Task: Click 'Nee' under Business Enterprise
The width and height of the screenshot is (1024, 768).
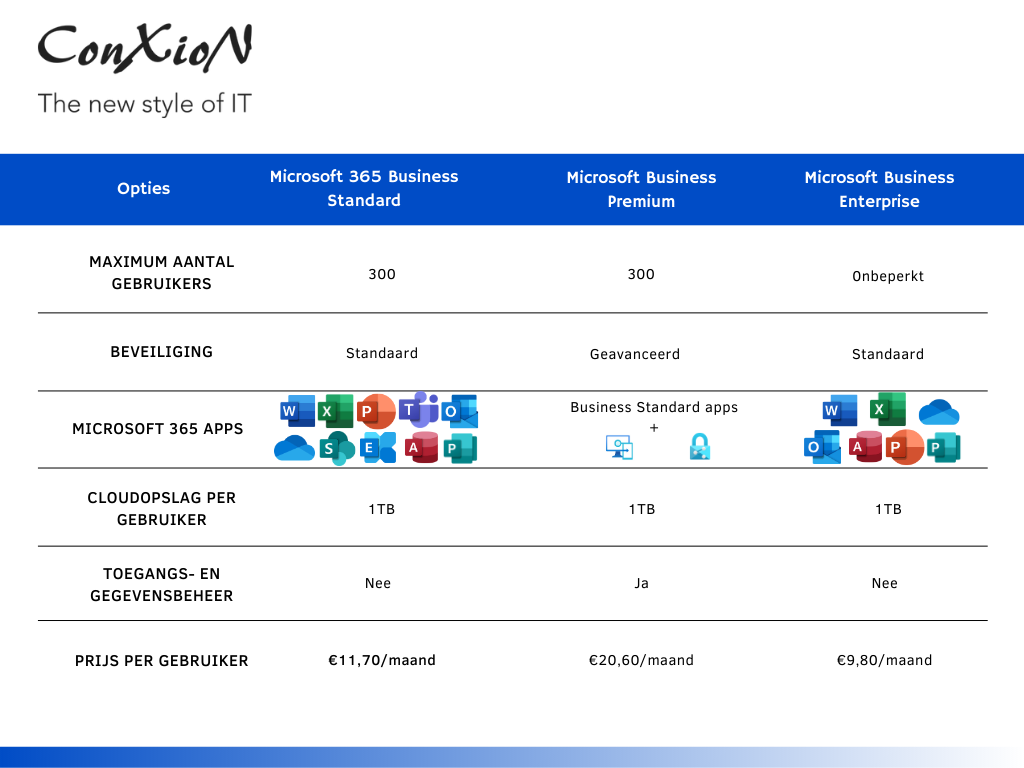Action: (x=885, y=583)
